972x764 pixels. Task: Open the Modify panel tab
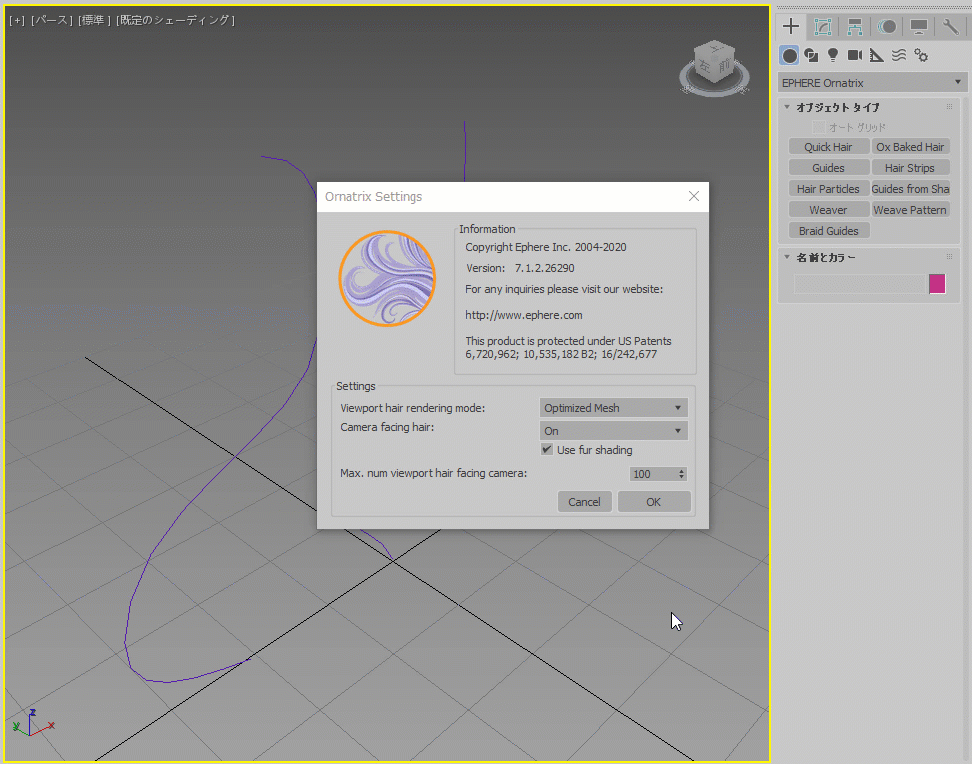click(x=823, y=27)
